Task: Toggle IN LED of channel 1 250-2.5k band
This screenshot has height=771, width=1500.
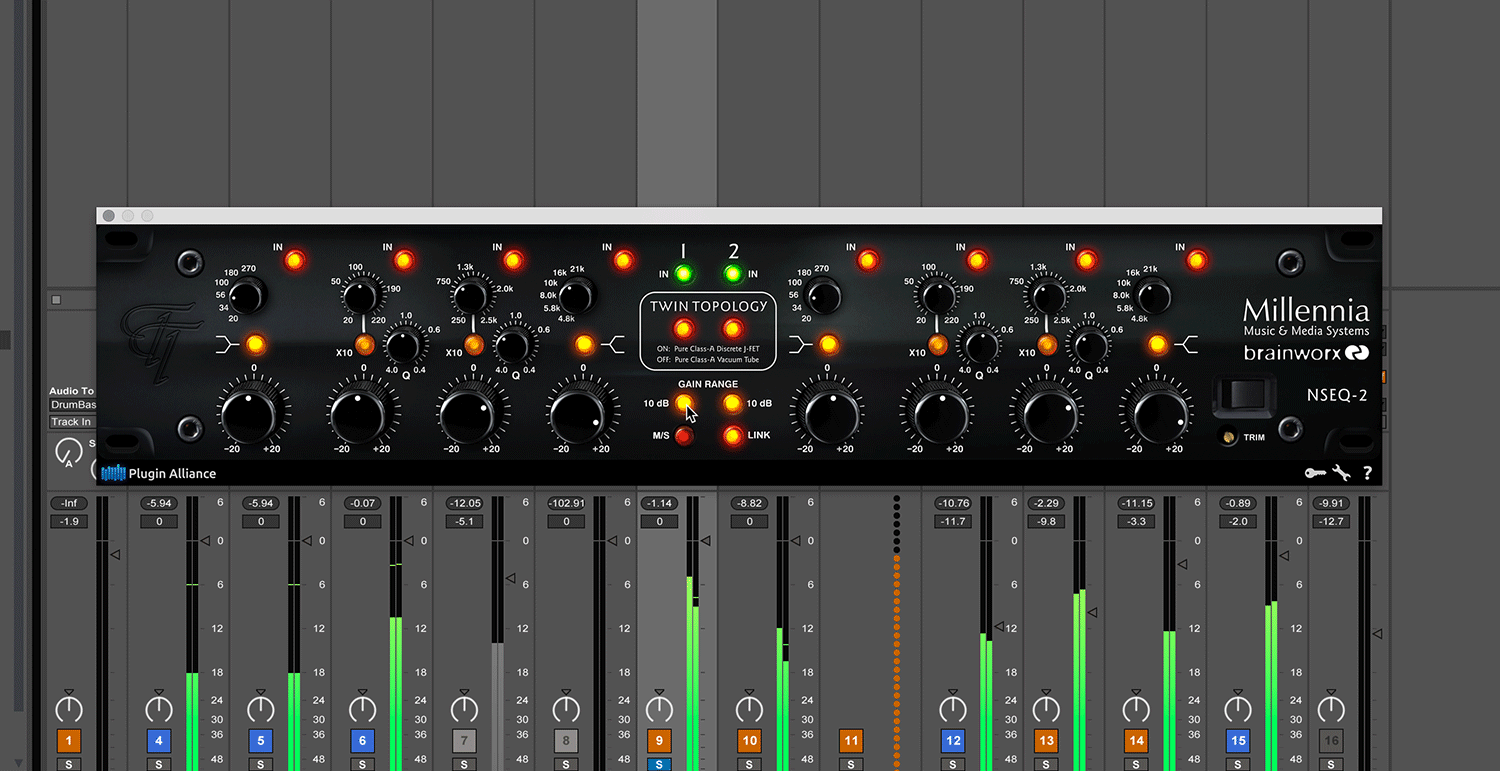Action: point(514,261)
